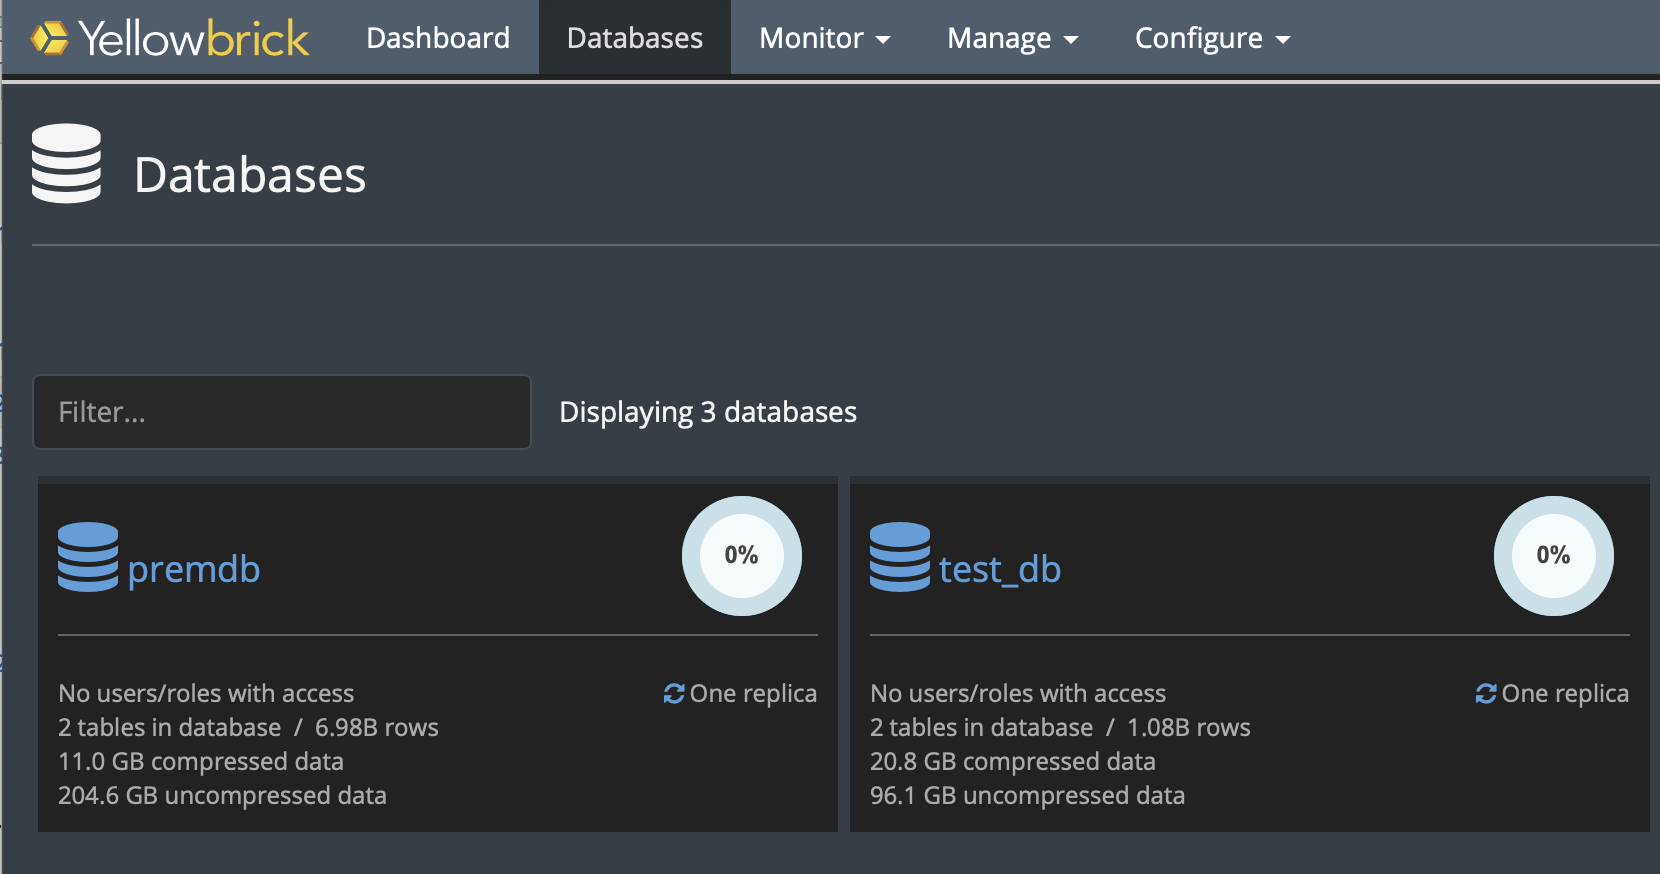Click 'One replica' text on test_db card
The image size is (1660, 874).
click(x=1565, y=694)
